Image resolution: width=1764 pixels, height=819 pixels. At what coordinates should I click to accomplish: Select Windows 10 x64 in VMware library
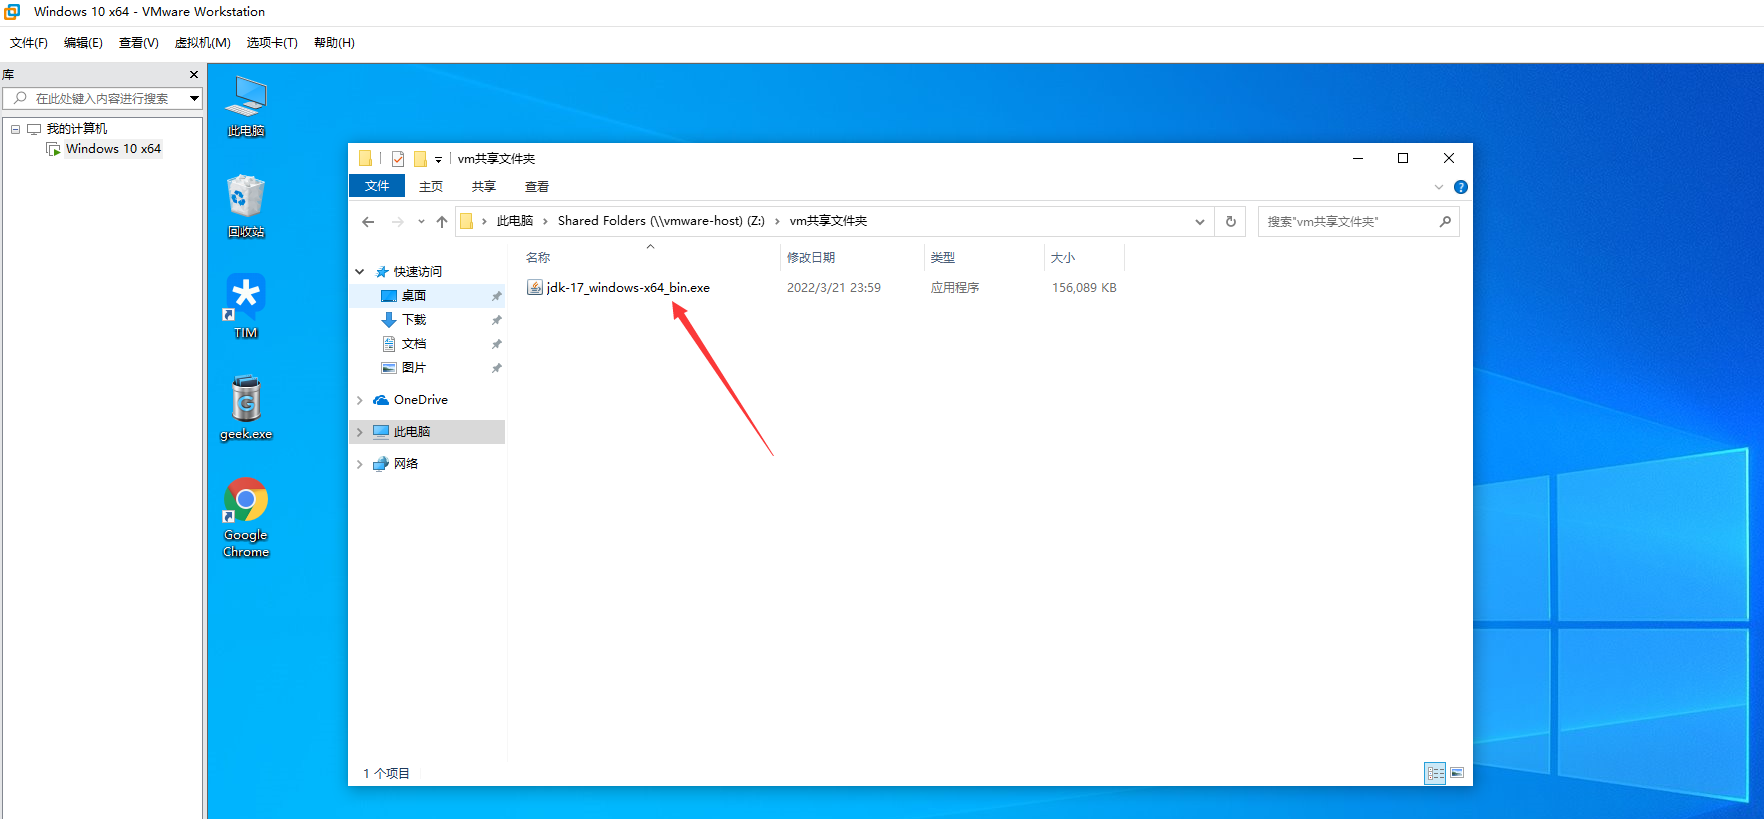click(x=113, y=149)
